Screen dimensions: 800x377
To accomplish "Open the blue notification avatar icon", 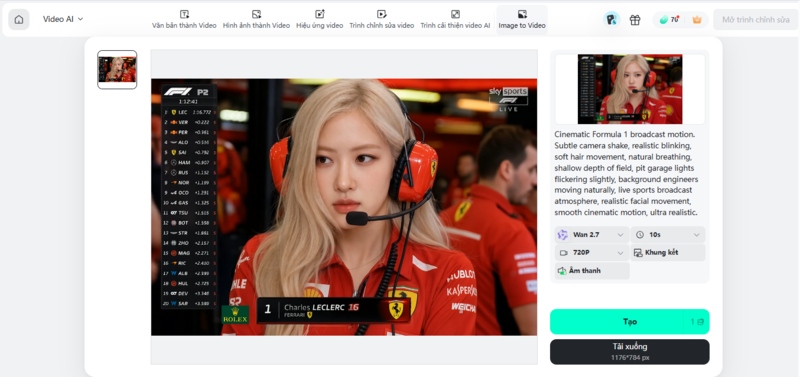I will point(611,19).
